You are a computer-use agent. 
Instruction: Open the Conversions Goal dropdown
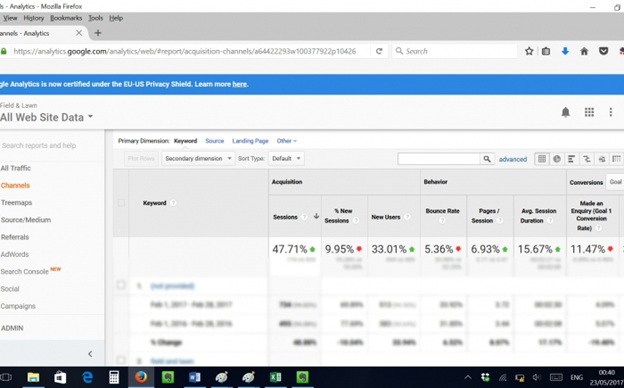point(615,182)
